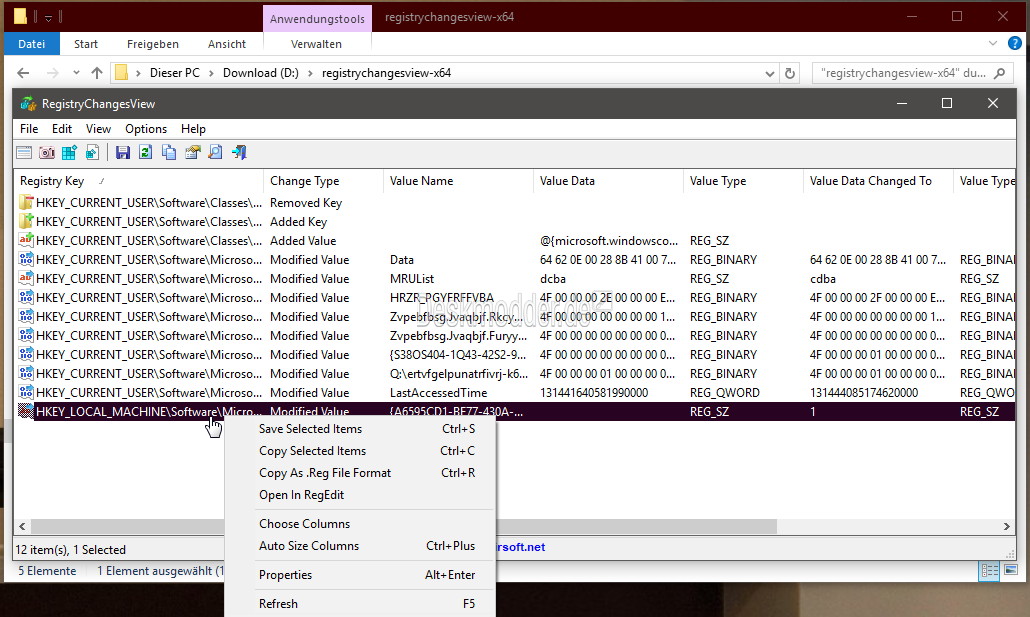Click the icon of the Added Value row
This screenshot has height=617, width=1030.
pyautogui.click(x=26, y=240)
